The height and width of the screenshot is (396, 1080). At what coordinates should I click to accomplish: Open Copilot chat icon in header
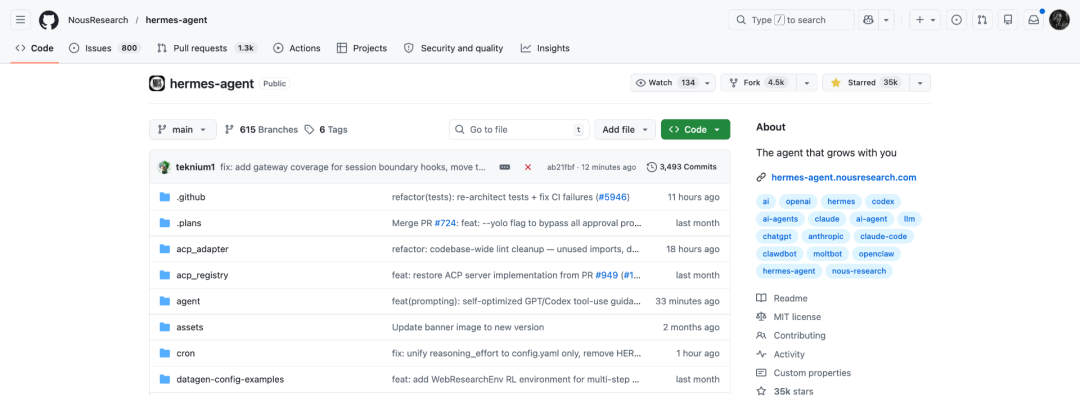(x=869, y=20)
